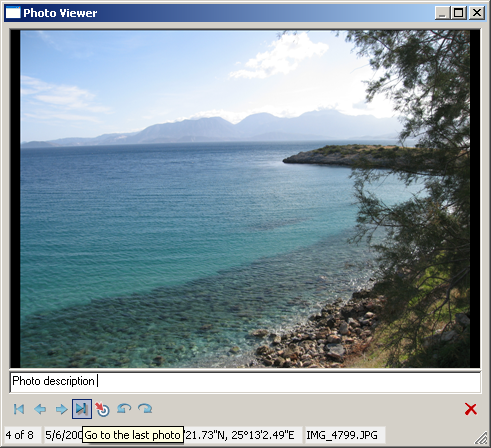
Task: Click the seaside photo image
Action: click(245, 199)
